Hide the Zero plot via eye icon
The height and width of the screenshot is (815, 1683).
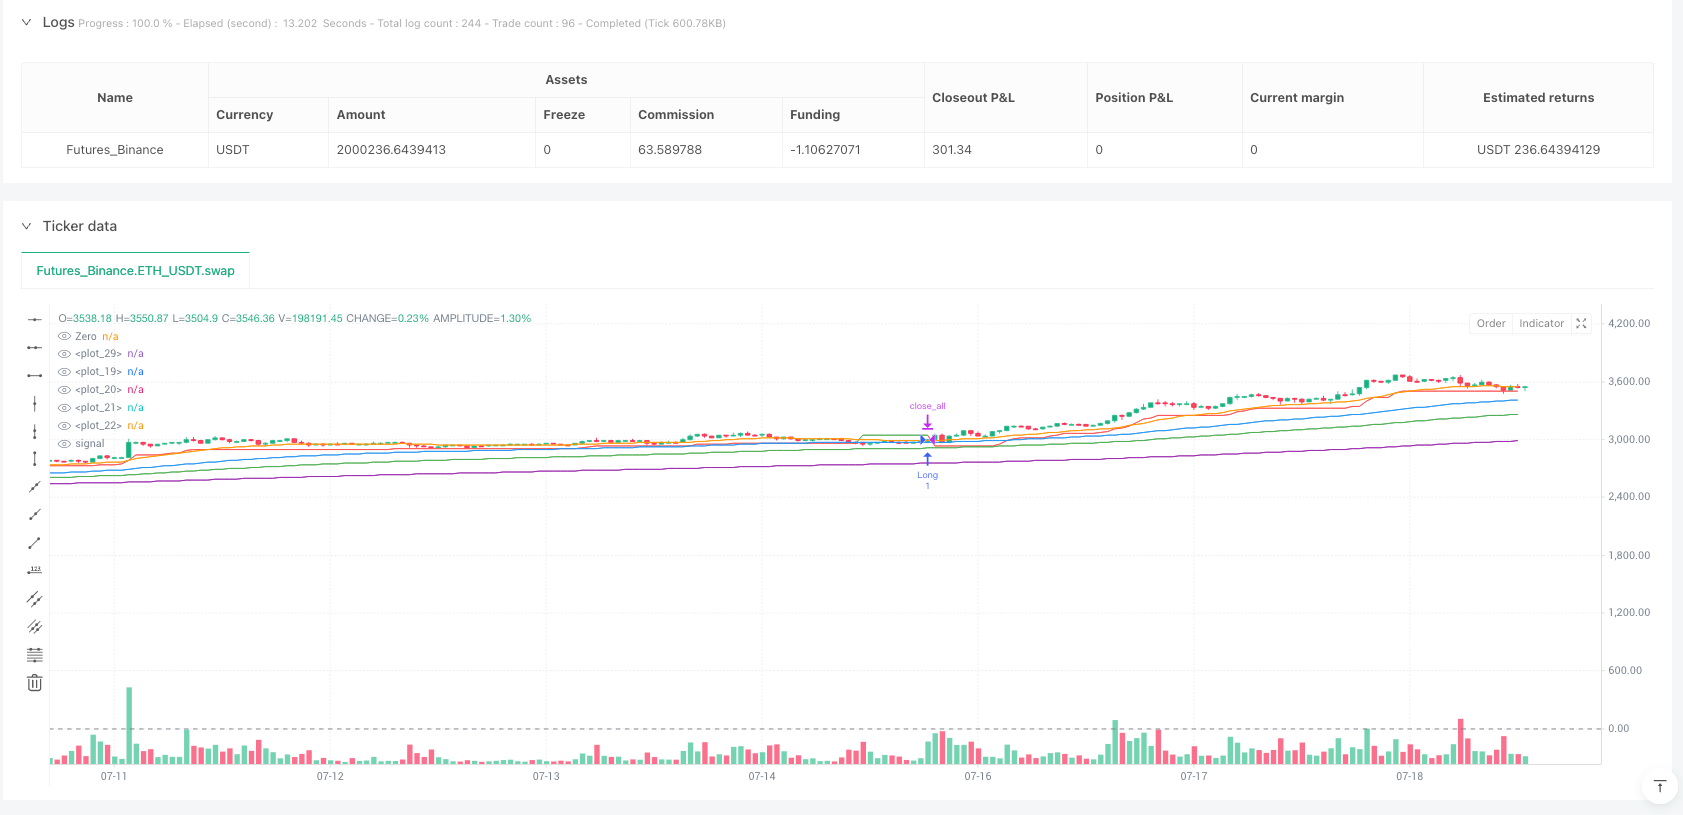coord(64,337)
